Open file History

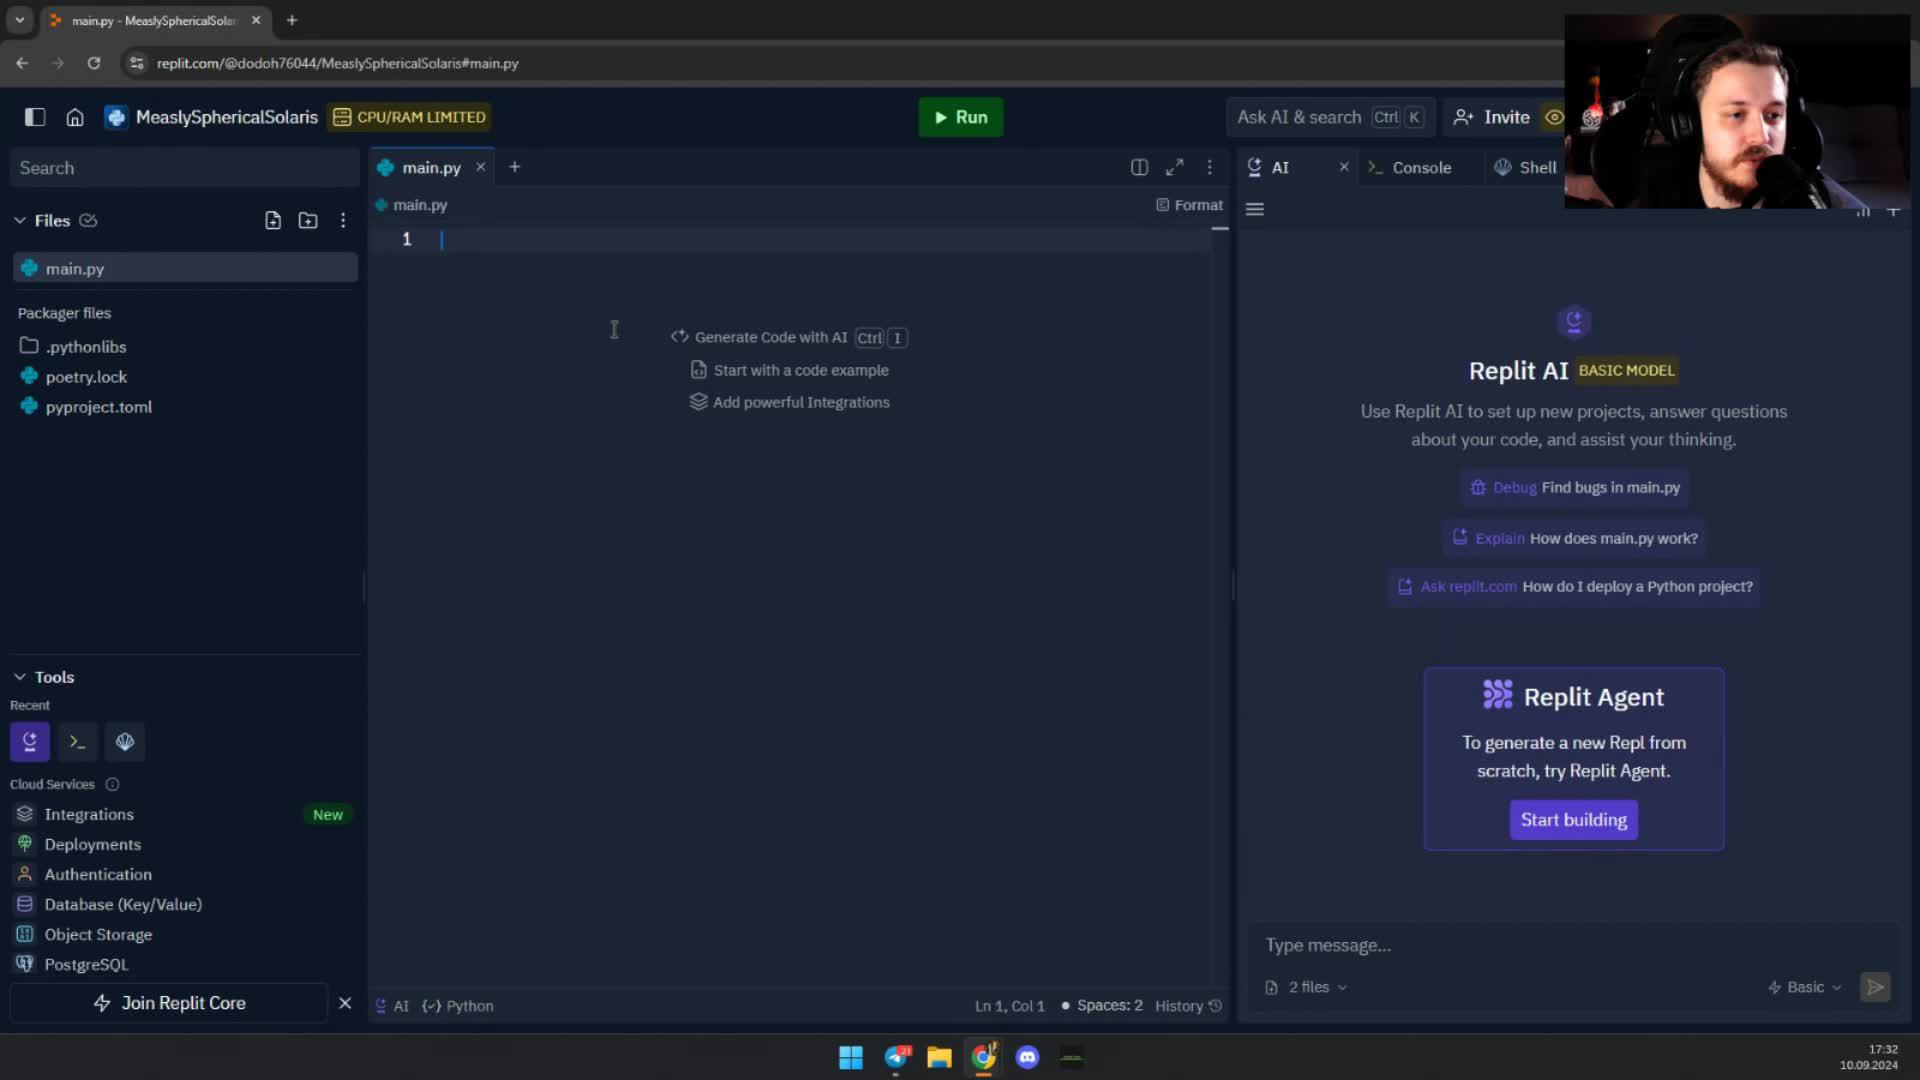pos(1188,1006)
